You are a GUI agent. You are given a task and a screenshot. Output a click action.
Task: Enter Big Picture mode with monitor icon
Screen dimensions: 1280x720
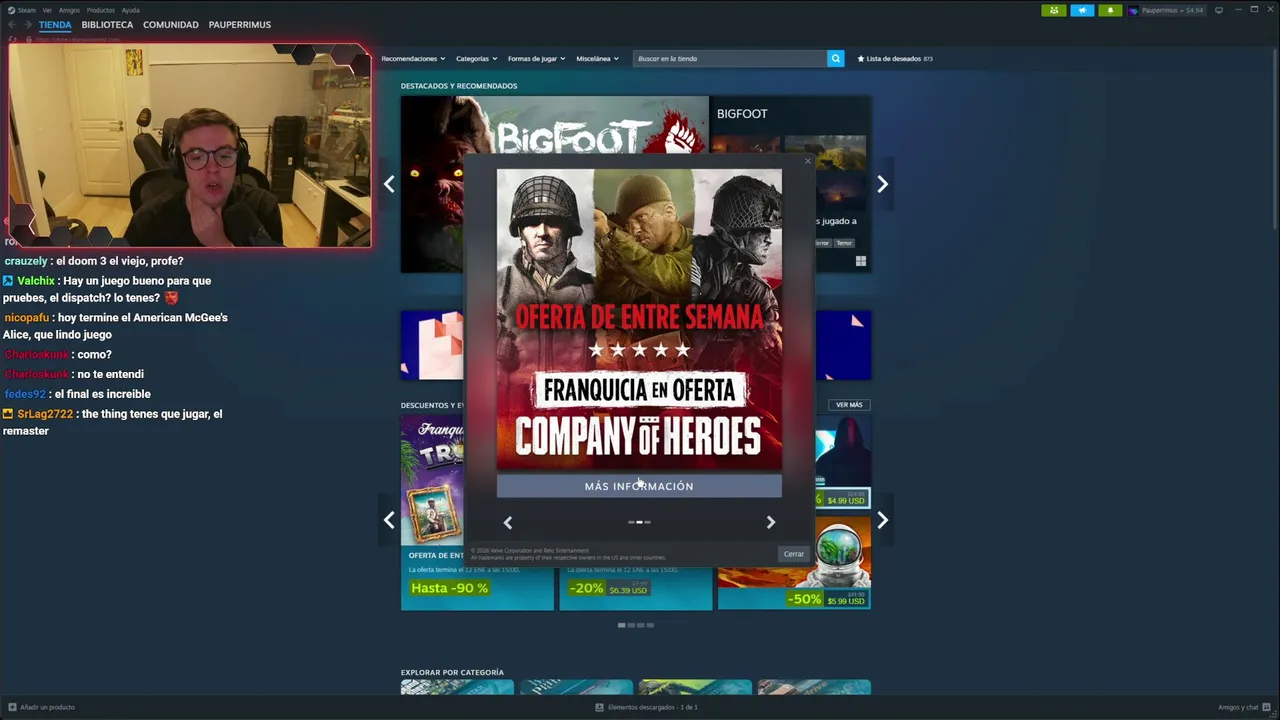point(1219,10)
